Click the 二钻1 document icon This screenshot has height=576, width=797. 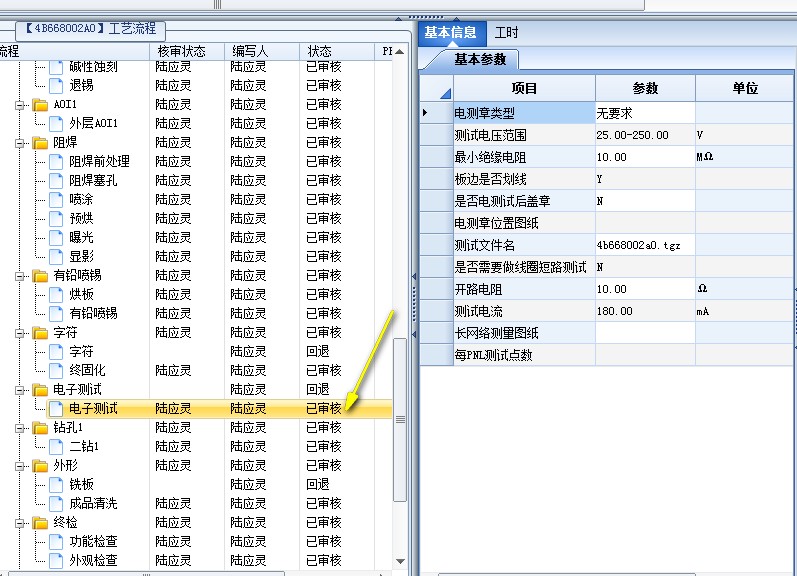coord(56,447)
